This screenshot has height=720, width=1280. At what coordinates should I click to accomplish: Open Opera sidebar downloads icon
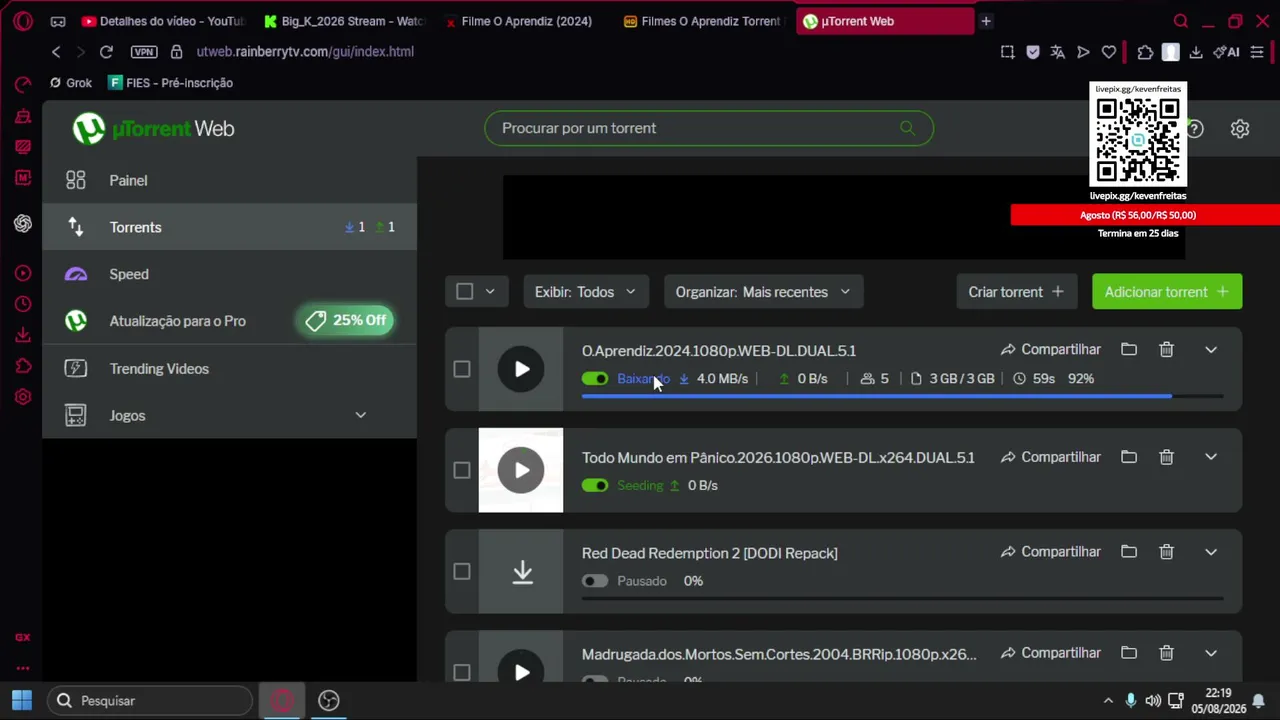coord(23,335)
